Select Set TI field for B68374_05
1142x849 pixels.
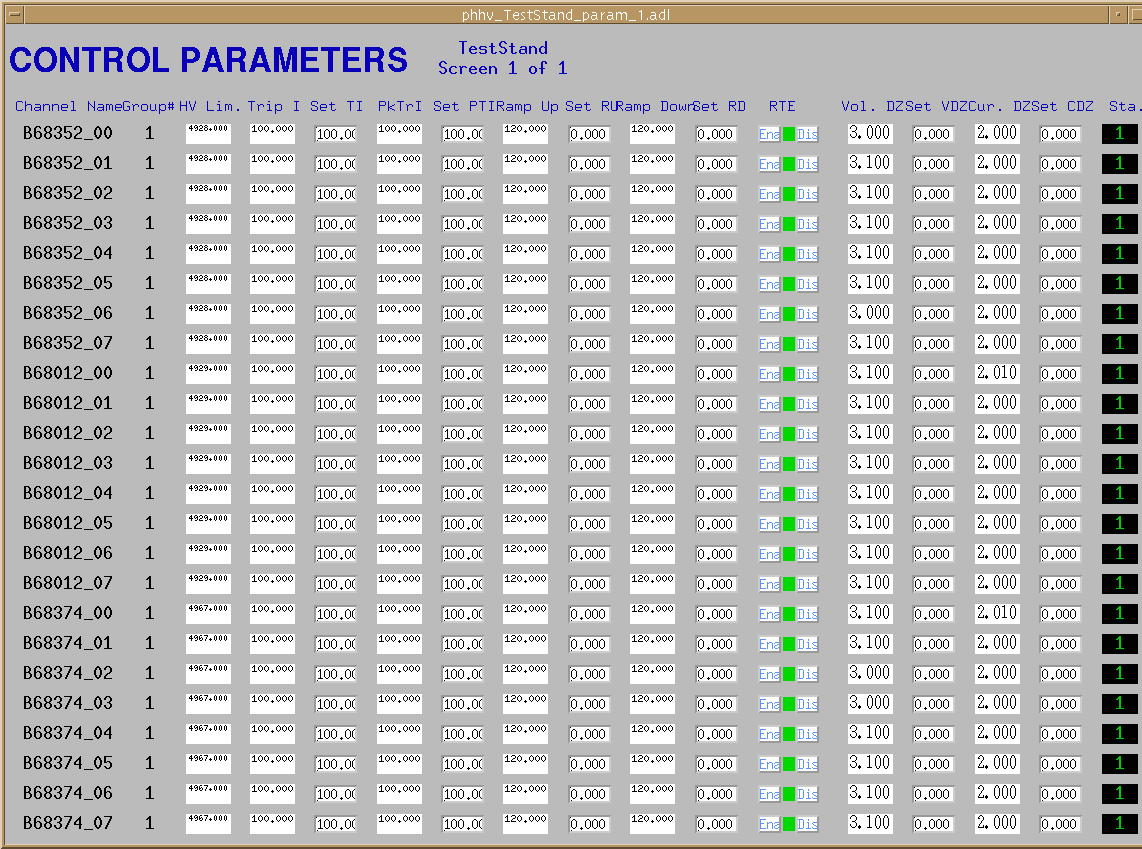coord(336,764)
